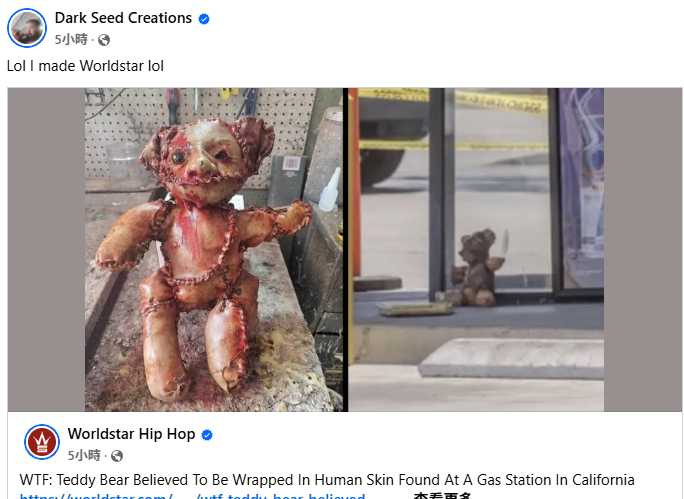This screenshot has height=499, width=684.
Task: Open Dark Seed Creations profile picture
Action: pyautogui.click(x=27, y=28)
